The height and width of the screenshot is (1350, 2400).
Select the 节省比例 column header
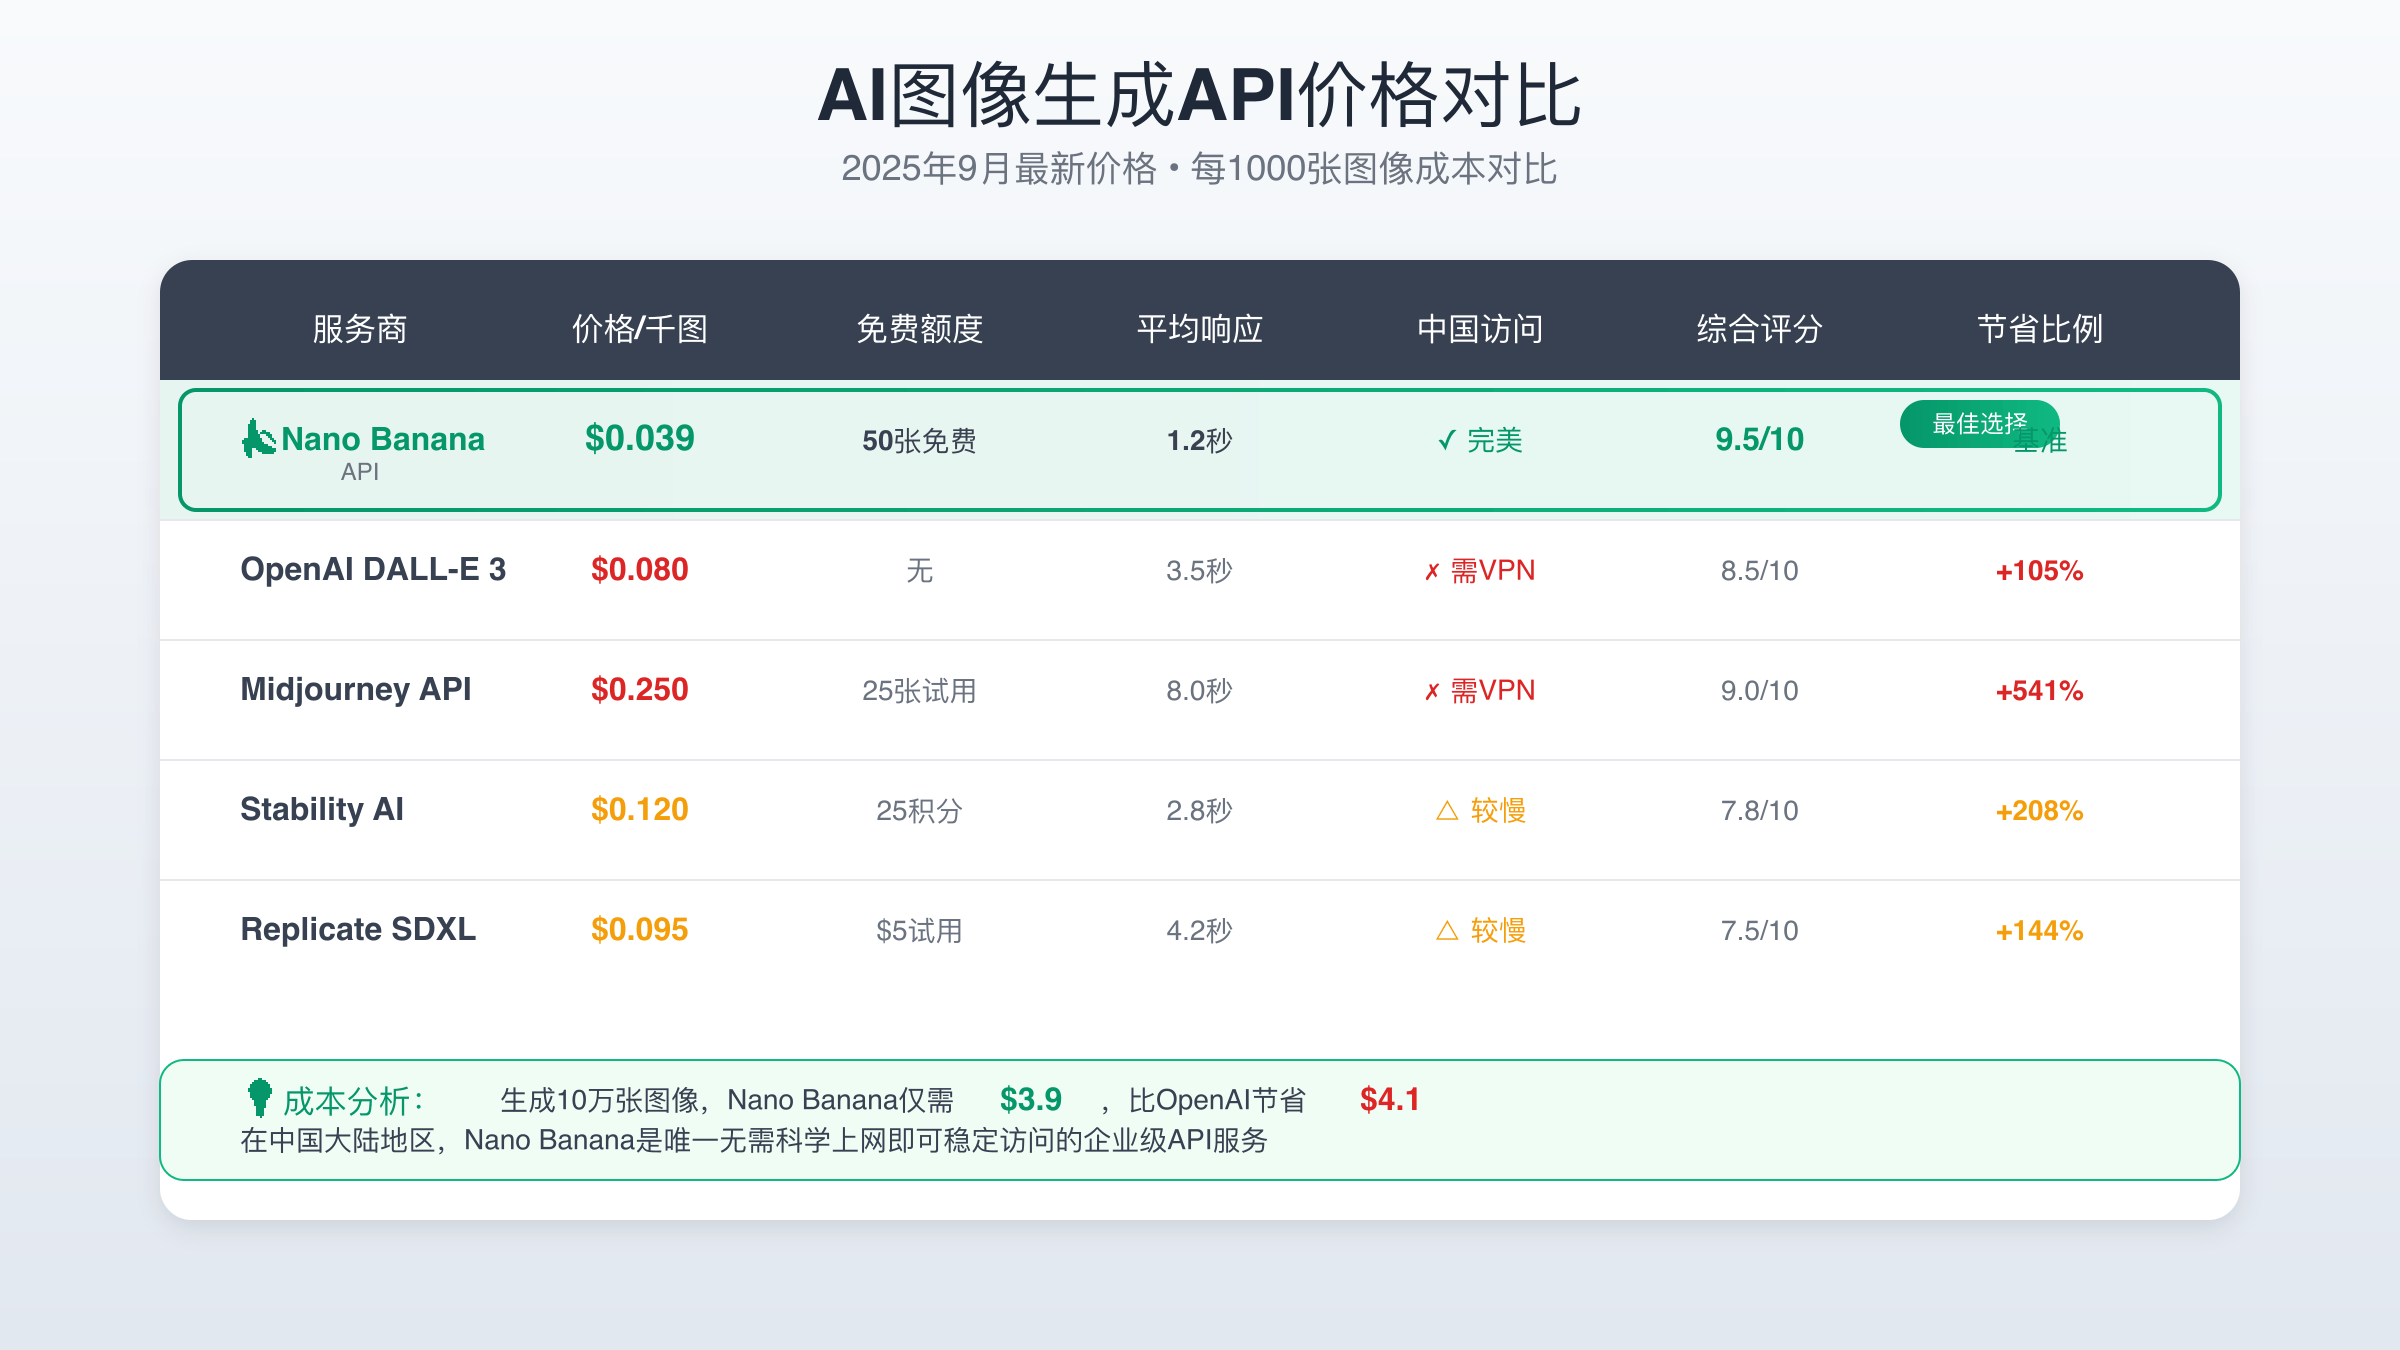point(2040,329)
